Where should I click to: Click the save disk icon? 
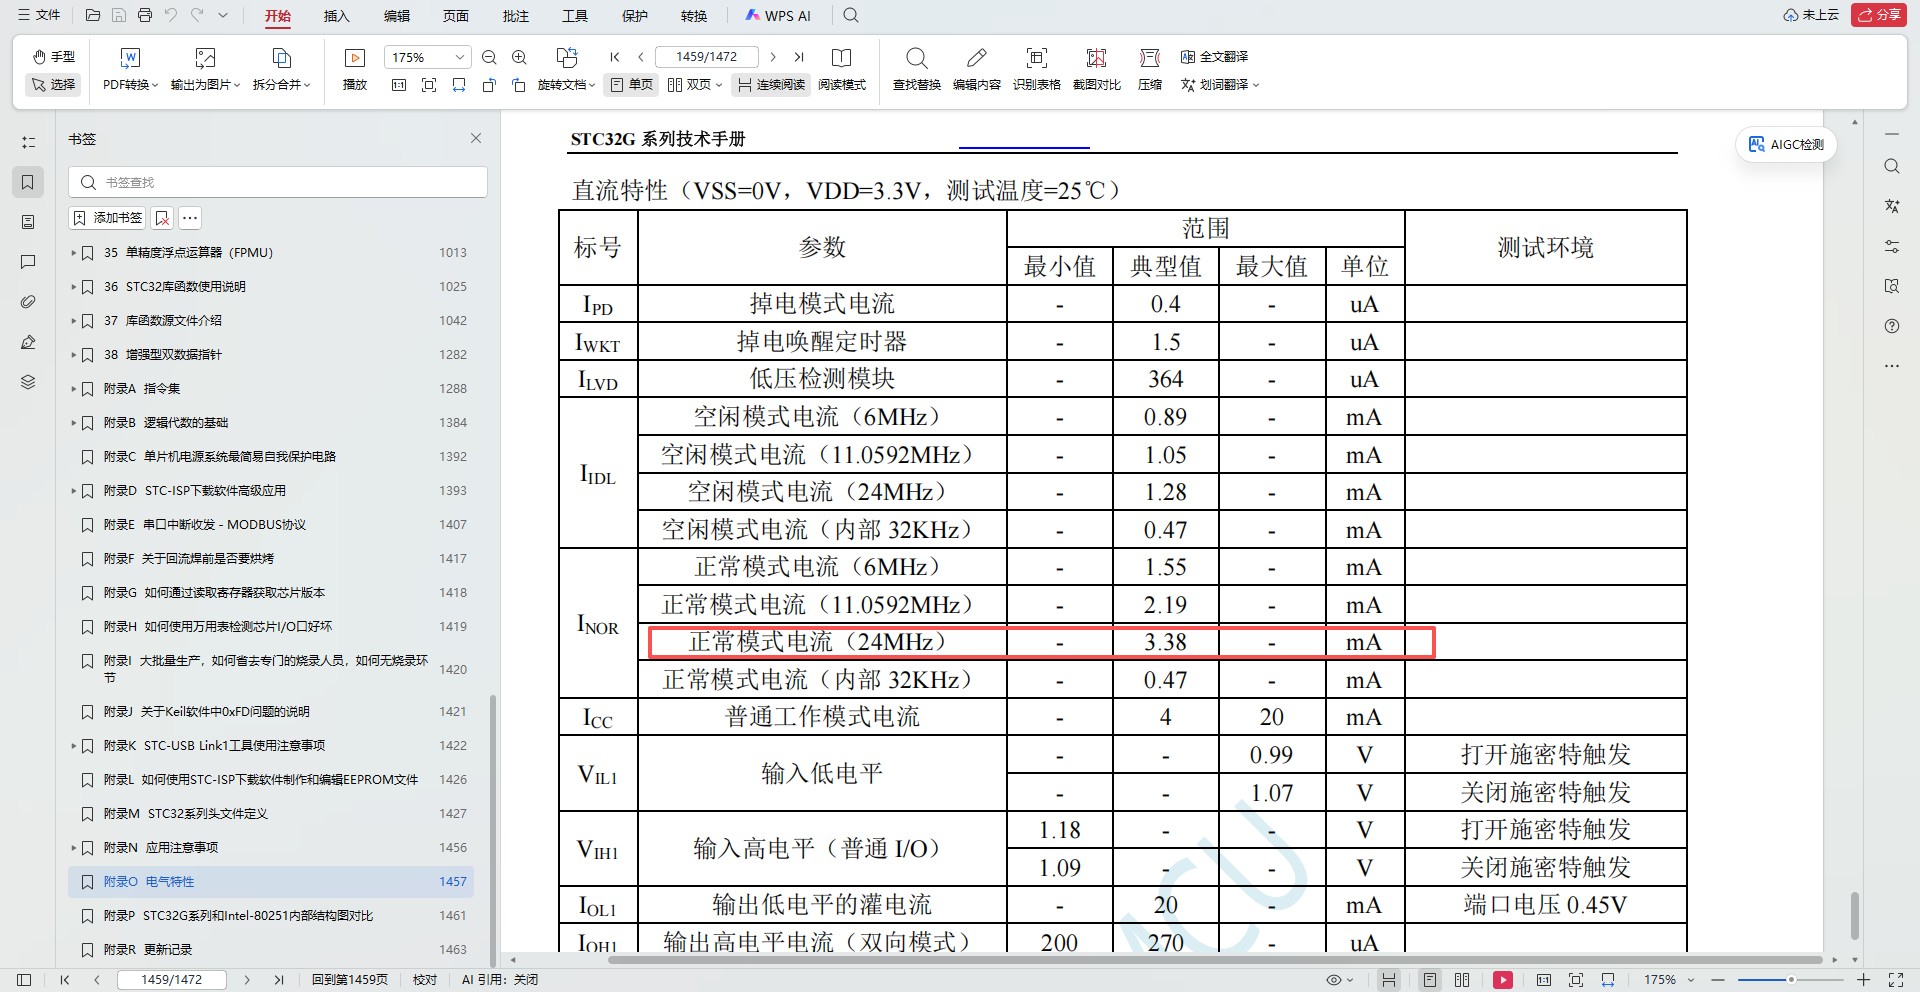[x=119, y=15]
